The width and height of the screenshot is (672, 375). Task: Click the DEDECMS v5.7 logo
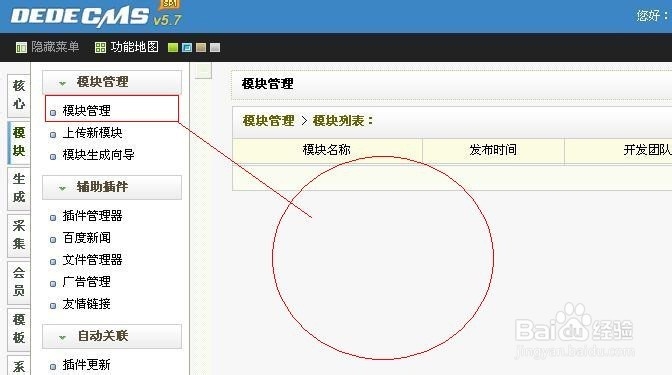[x=96, y=15]
